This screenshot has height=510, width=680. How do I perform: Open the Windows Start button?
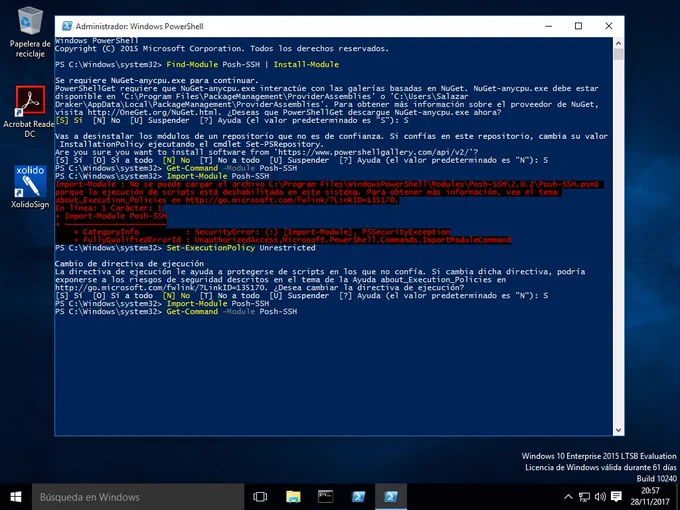[16, 497]
